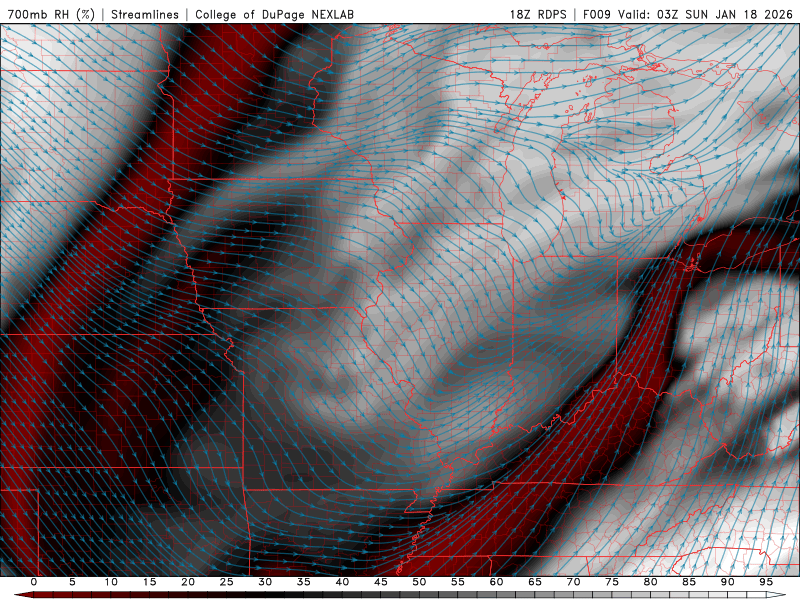Click the '85' colorbar label
The image size is (800, 600).
689,582
